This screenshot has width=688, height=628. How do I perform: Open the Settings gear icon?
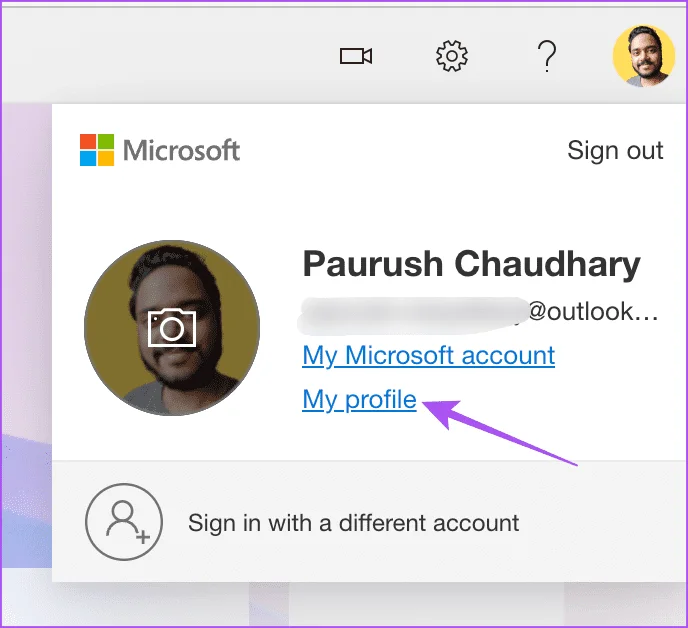(452, 56)
